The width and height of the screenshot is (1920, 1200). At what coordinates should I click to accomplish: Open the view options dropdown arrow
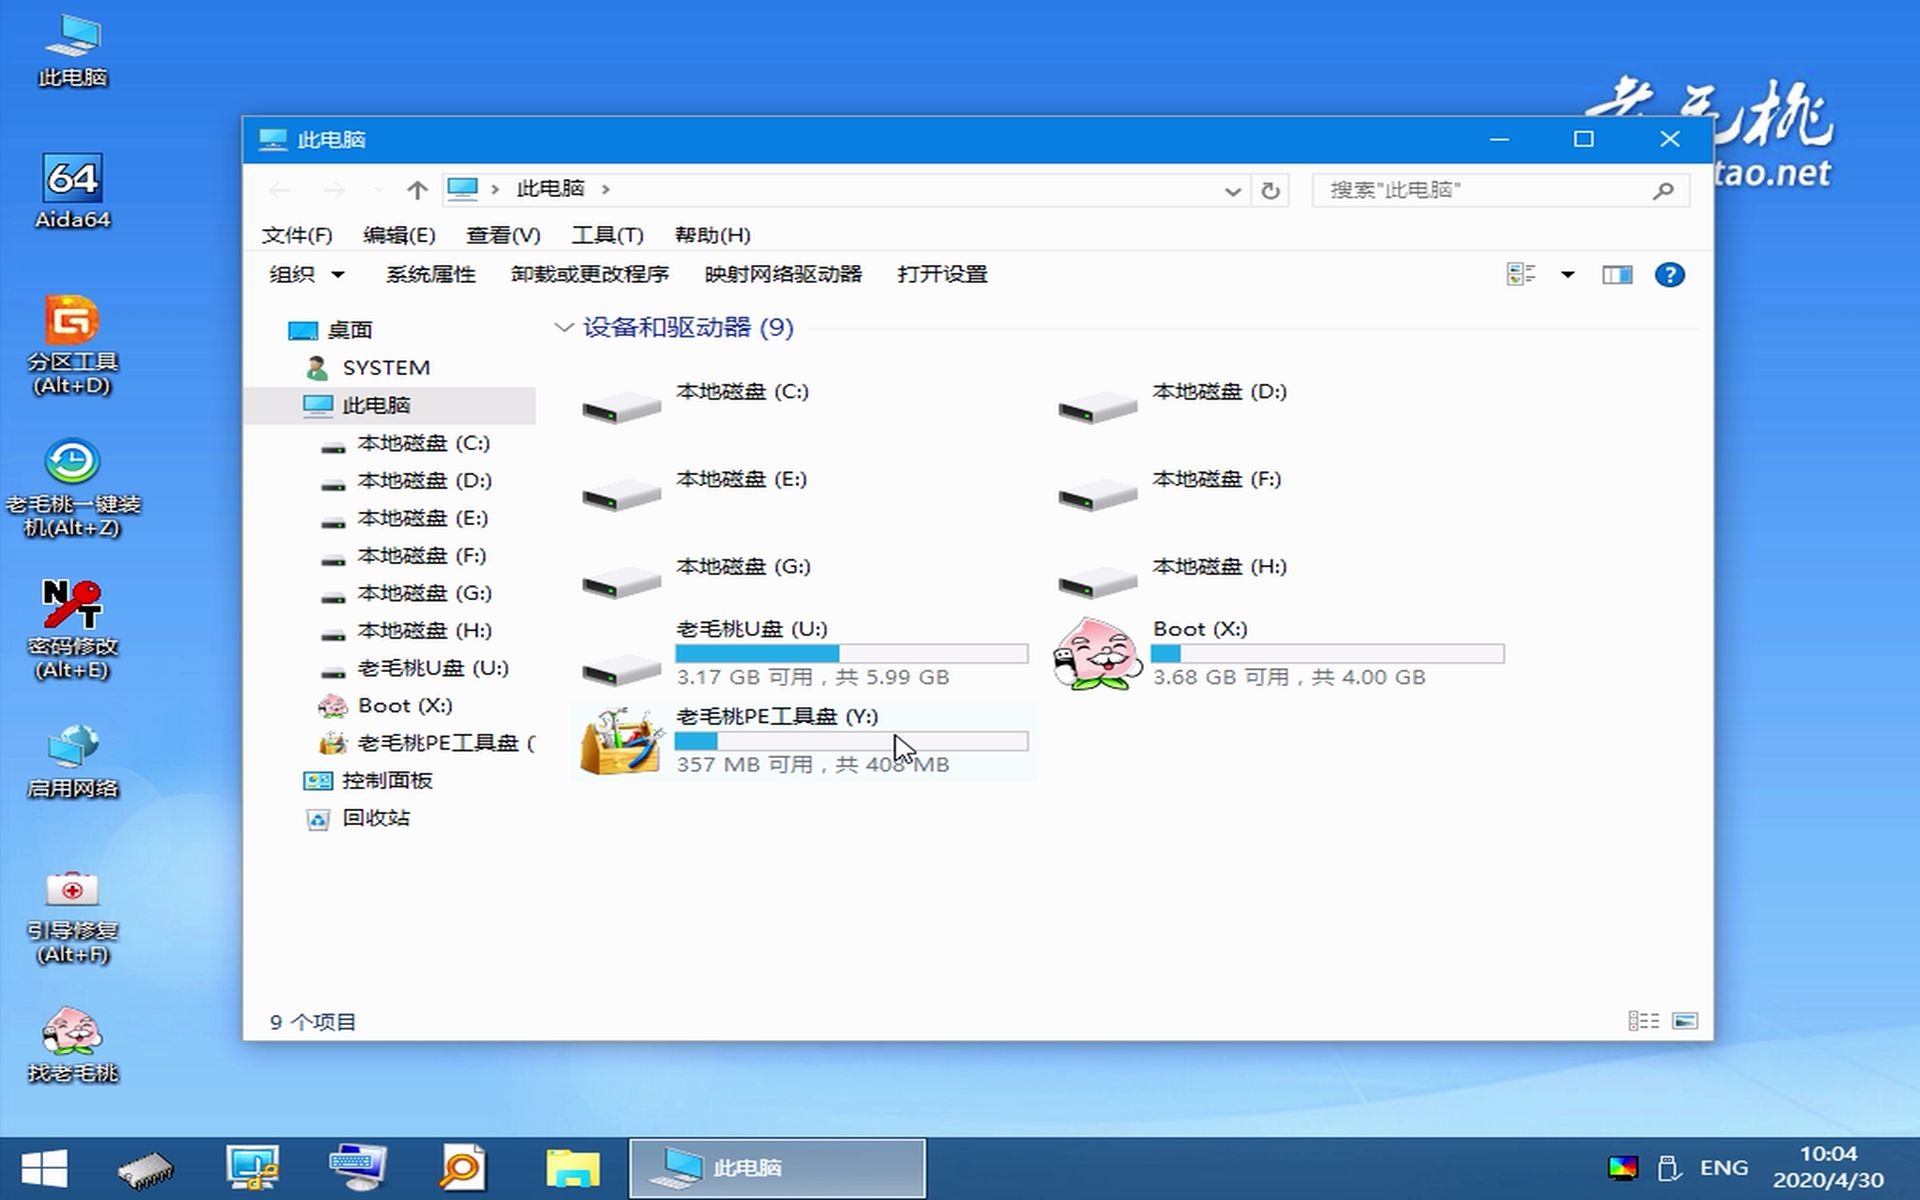[x=1567, y=274]
